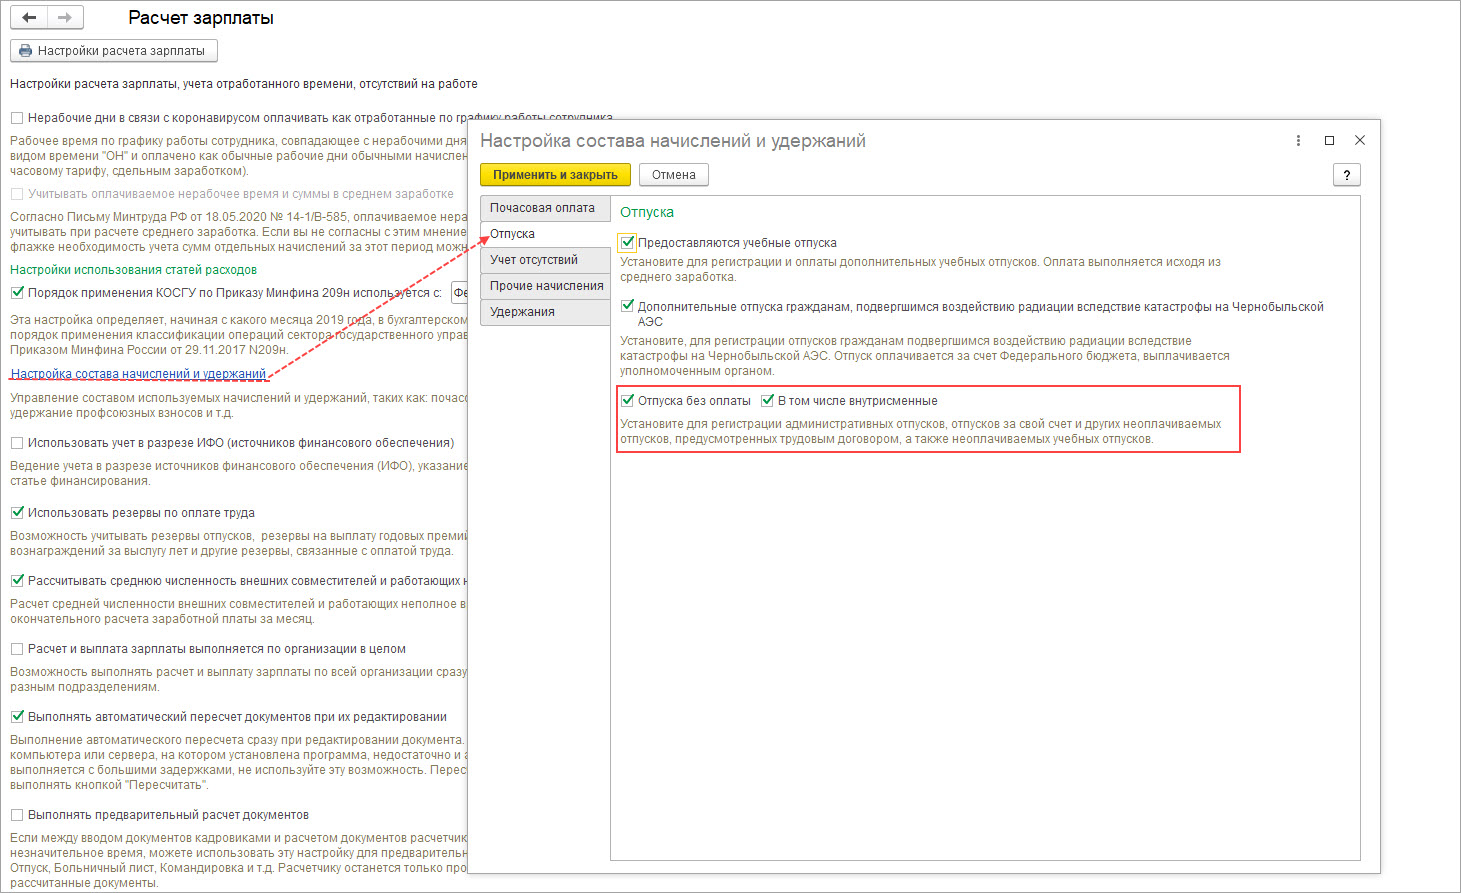
Task: Go back with the left arrow button
Action: pos(29,17)
